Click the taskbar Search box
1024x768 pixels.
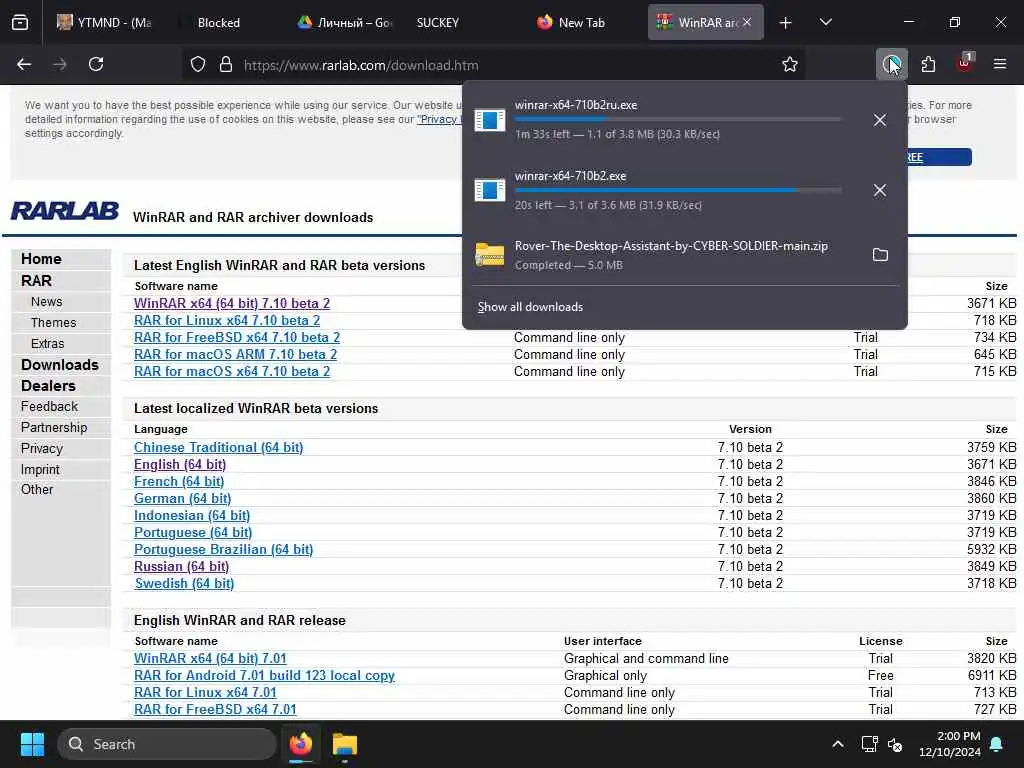[167, 744]
